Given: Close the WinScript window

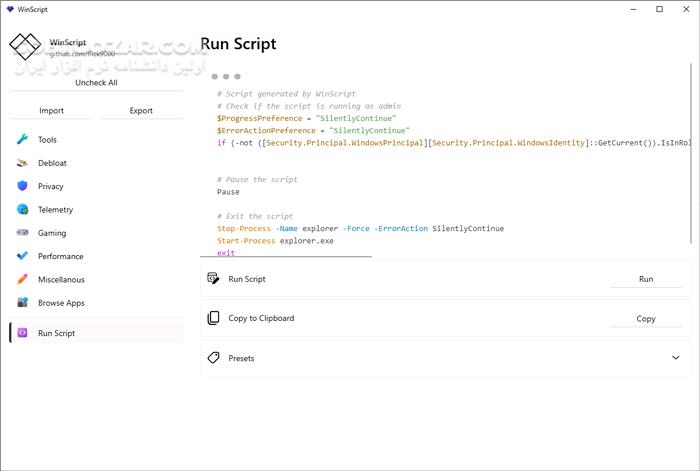Looking at the screenshot, I should (x=686, y=9).
